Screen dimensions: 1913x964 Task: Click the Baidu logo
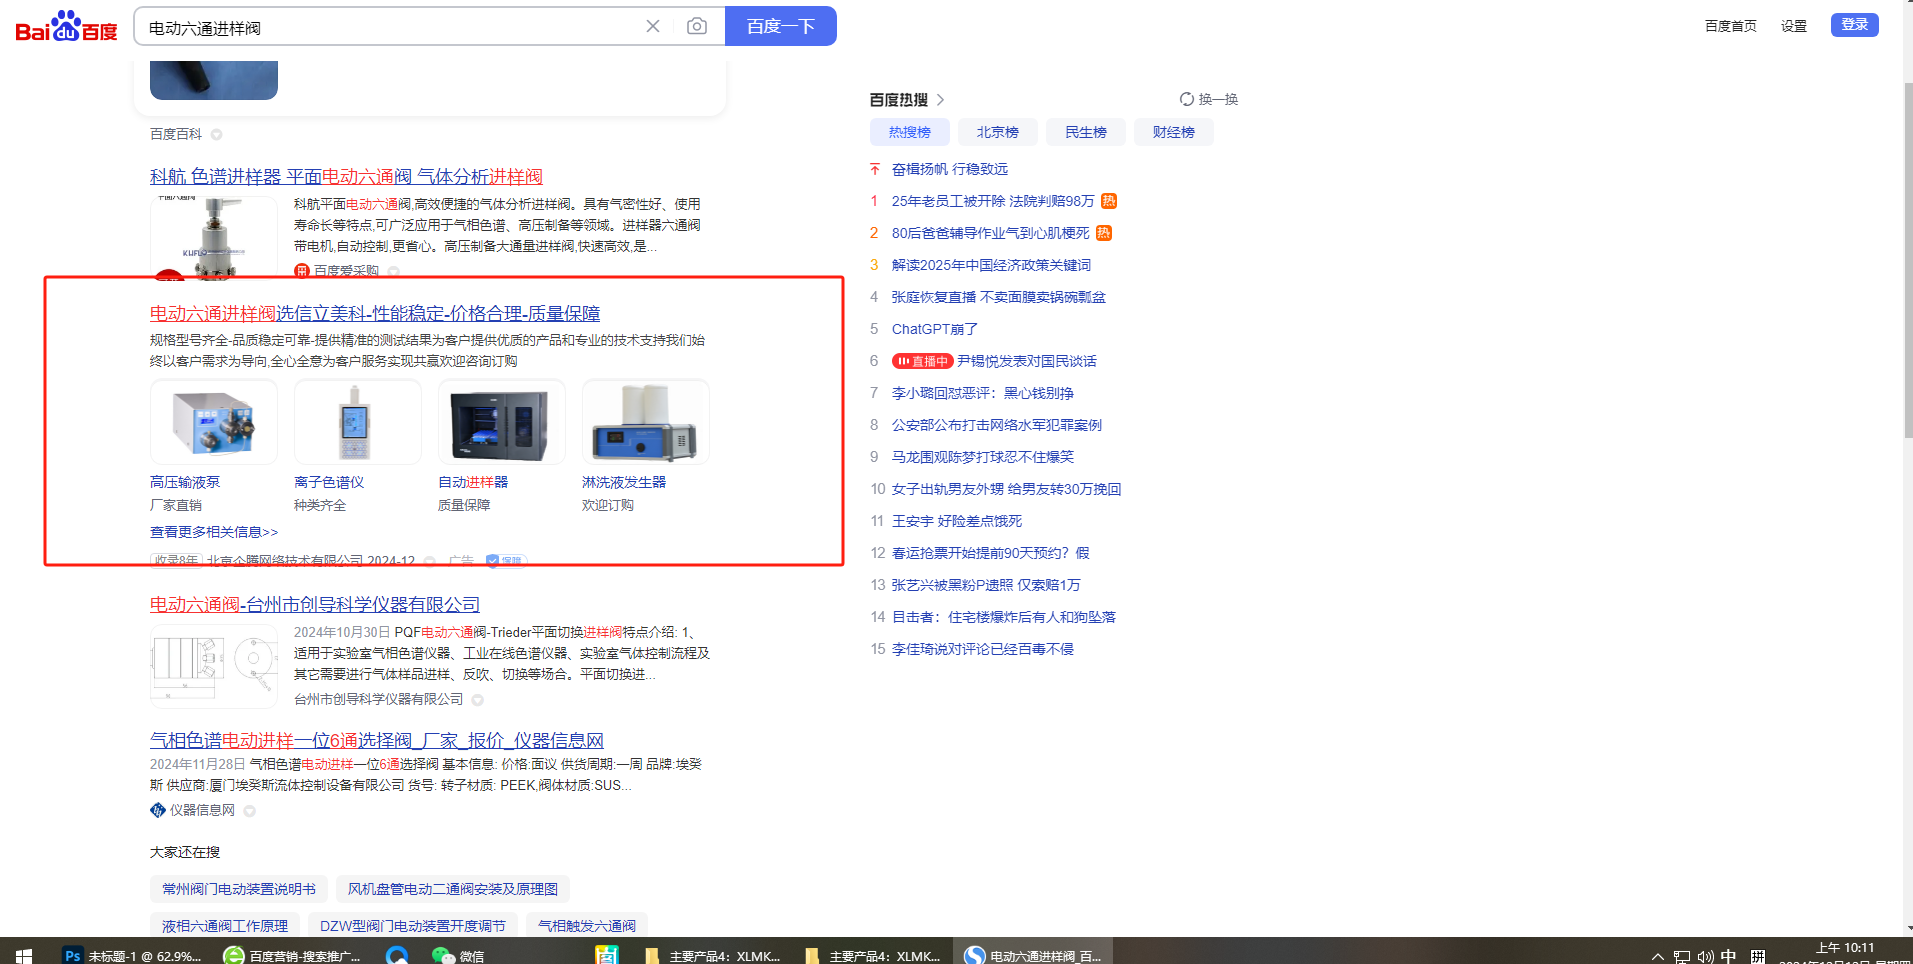[x=66, y=27]
